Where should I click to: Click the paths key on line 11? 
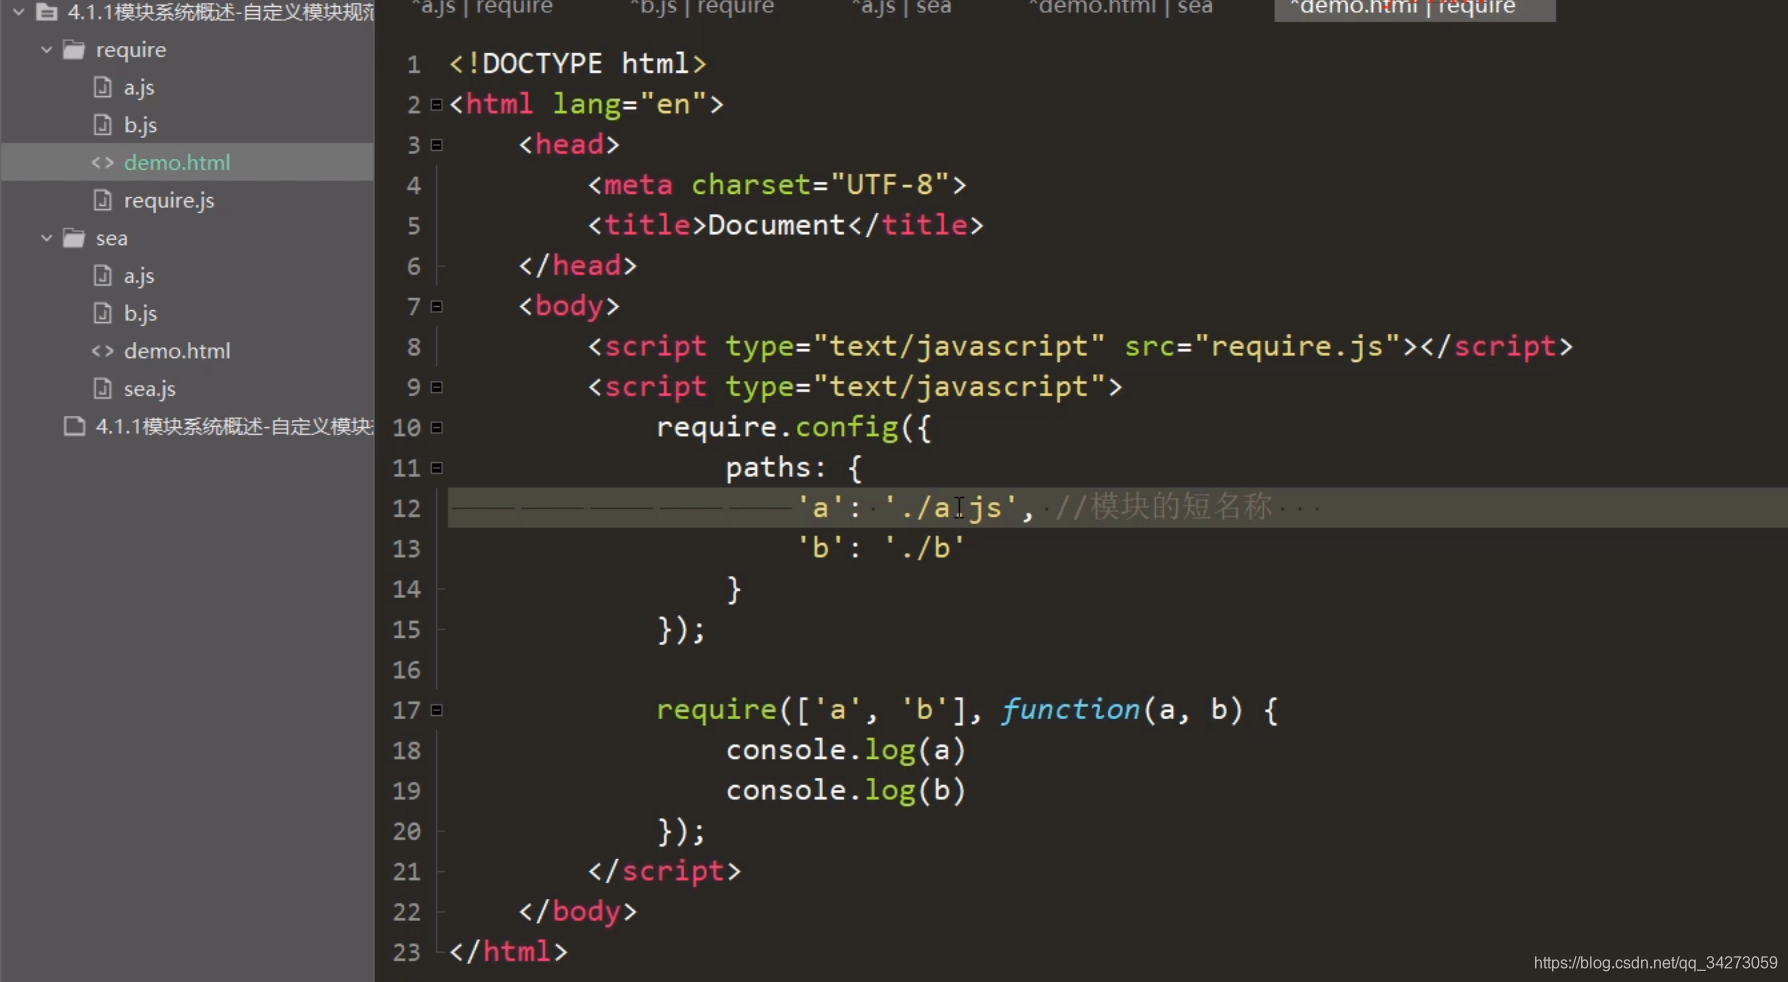[768, 468]
